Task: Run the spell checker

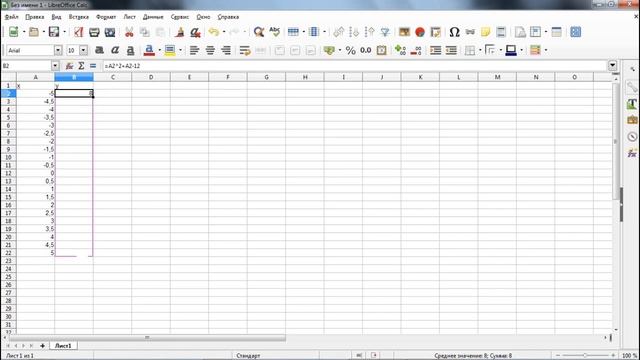Action: click(275, 32)
